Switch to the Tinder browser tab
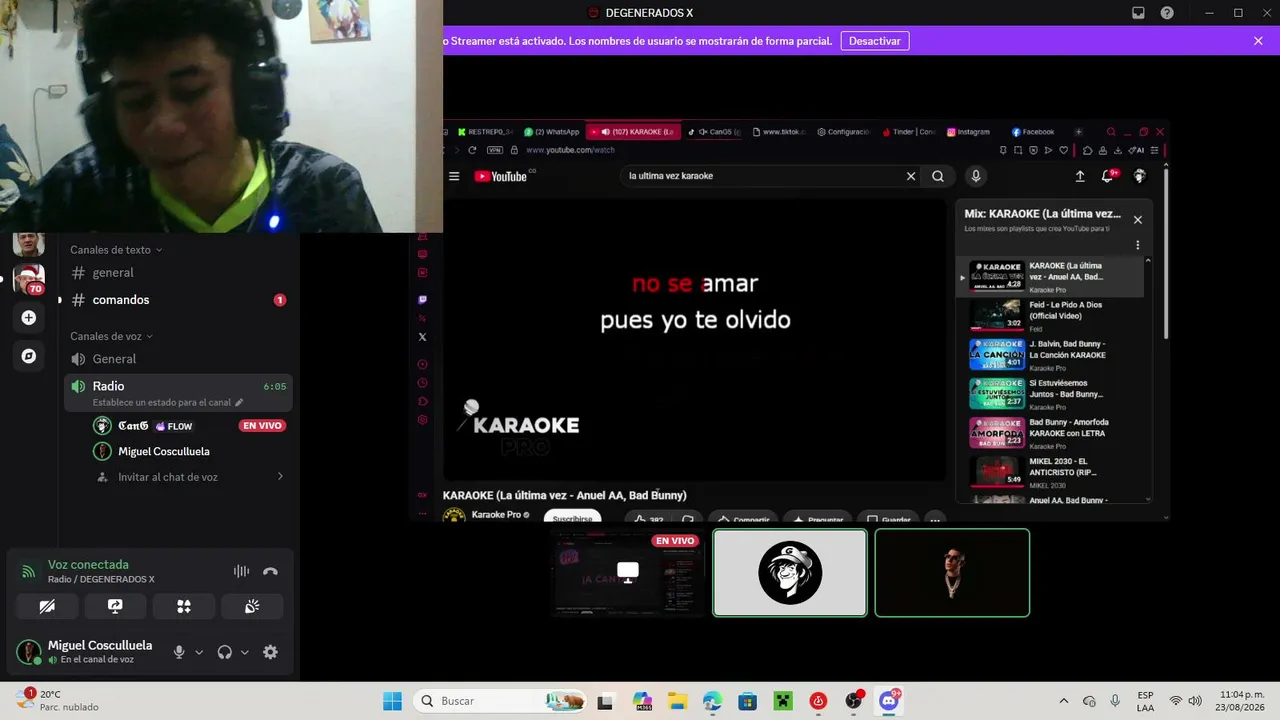The image size is (1280, 720). pos(909,132)
